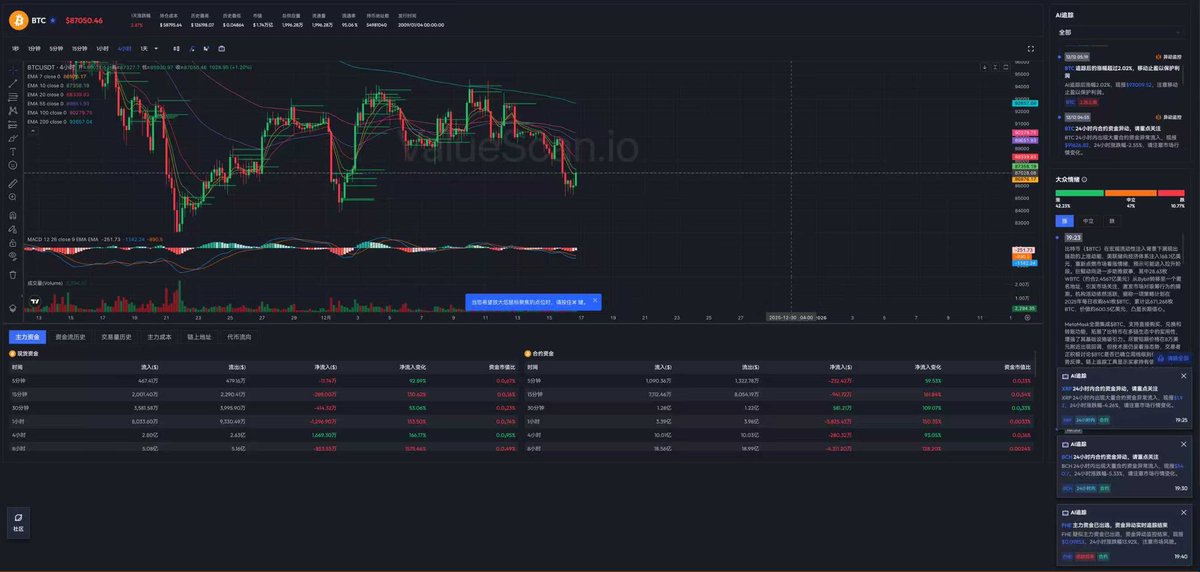Image resolution: width=1200 pixels, height=572 pixels.
Task: Activate the zoom-in tool
Action: 13,197
